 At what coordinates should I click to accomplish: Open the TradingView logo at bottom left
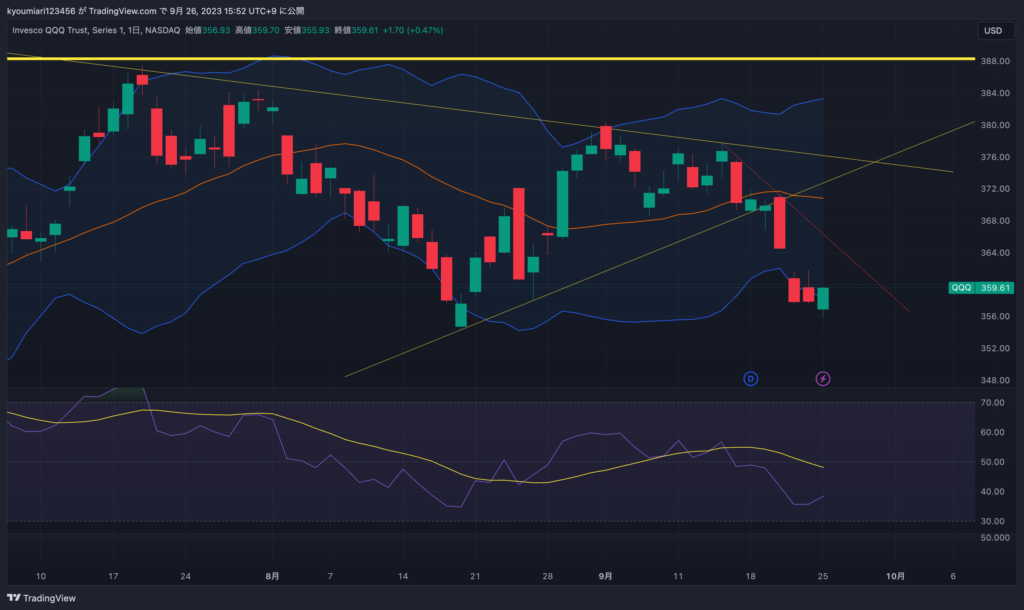(41, 598)
